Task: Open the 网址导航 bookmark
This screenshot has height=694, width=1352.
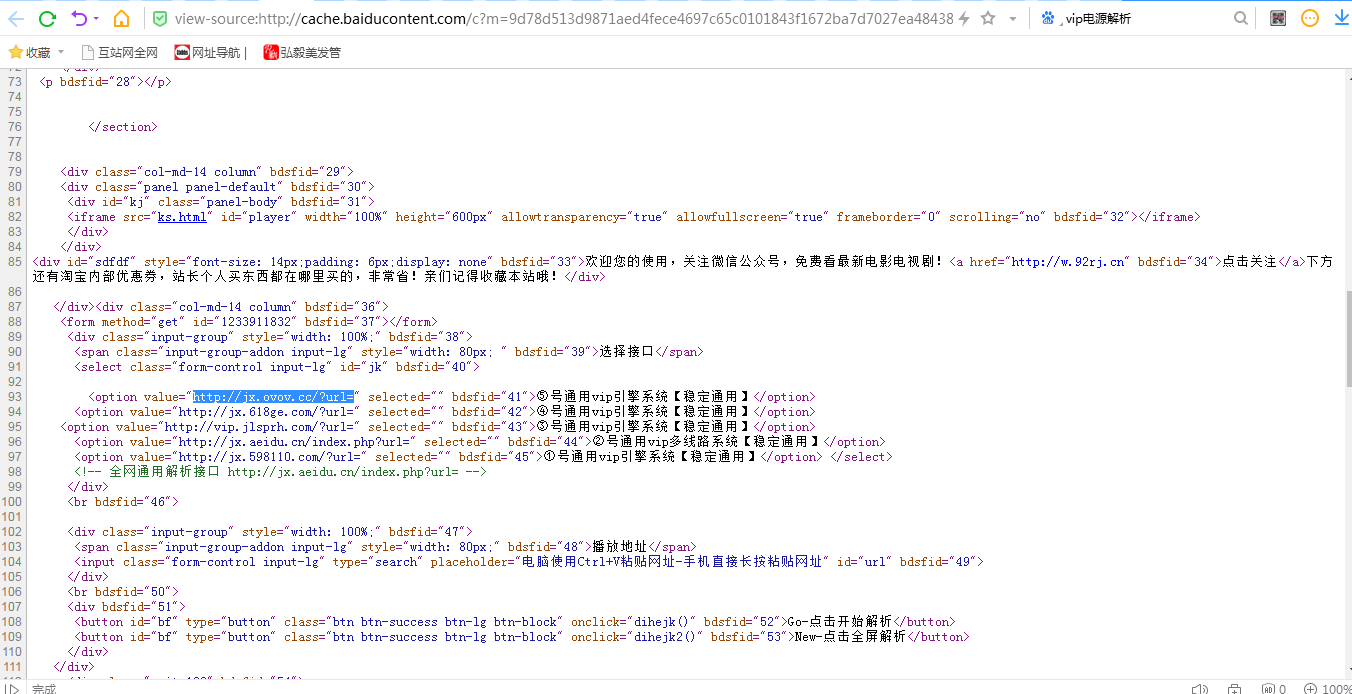Action: [209, 52]
